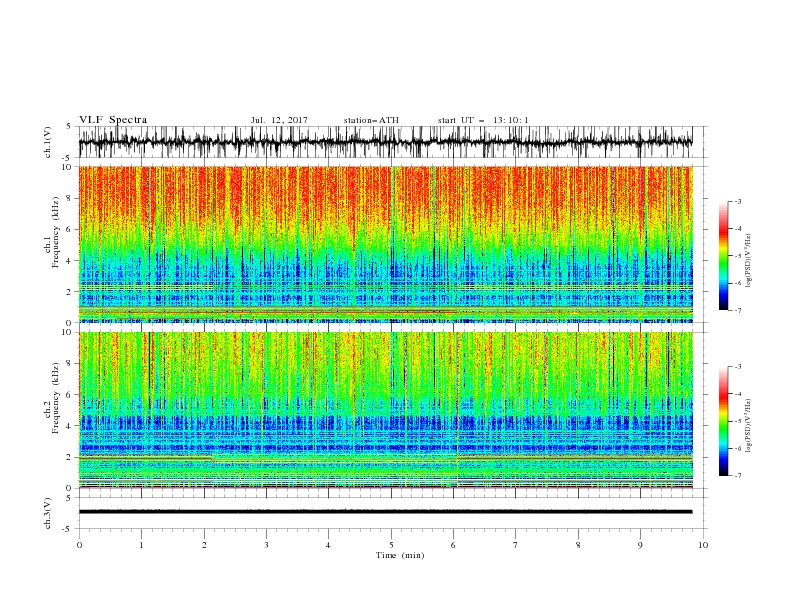Click the ch.1 frequency tick label "10"
Viewport: 792px width, 612px height.
tap(67, 167)
